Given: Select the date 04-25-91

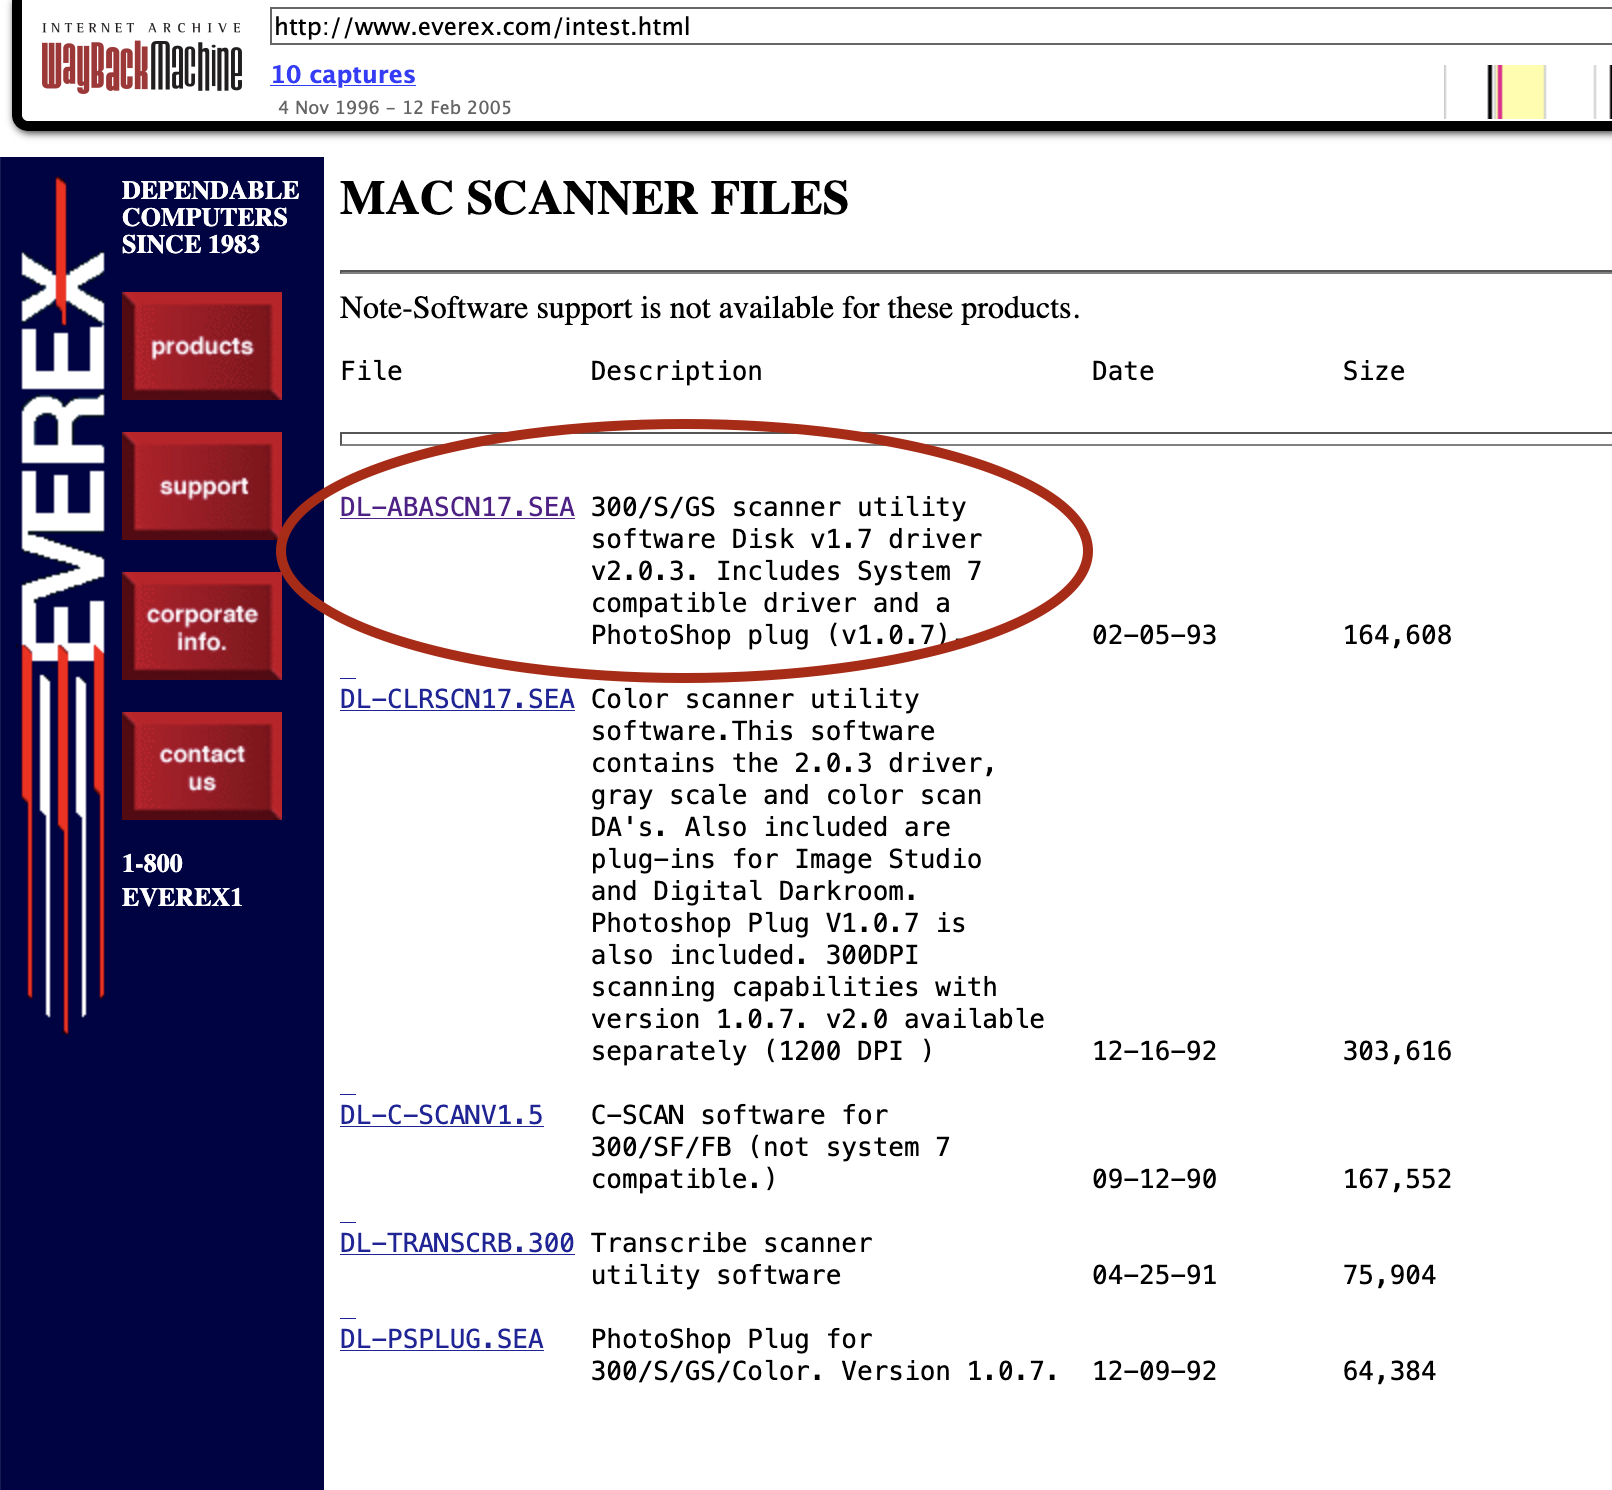Looking at the screenshot, I should (1154, 1275).
